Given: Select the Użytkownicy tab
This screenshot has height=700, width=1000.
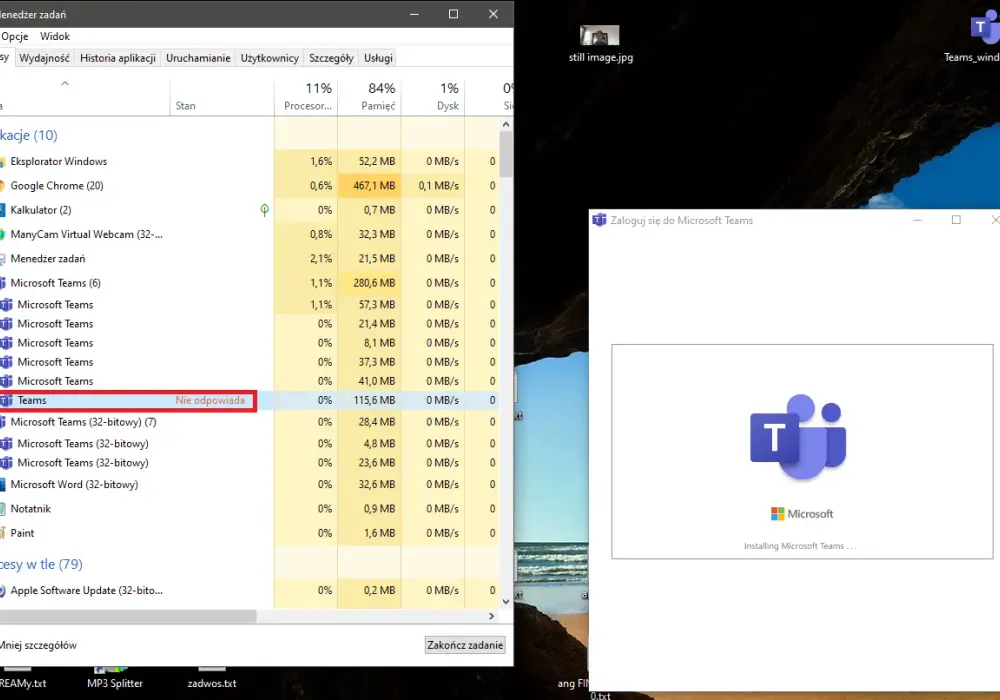Looking at the screenshot, I should [x=269, y=58].
